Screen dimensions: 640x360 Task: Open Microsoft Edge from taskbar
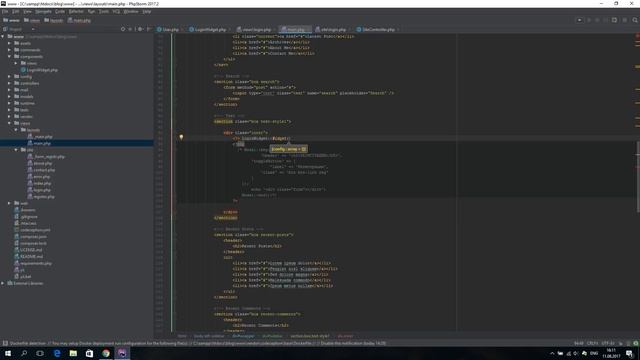coord(57,353)
